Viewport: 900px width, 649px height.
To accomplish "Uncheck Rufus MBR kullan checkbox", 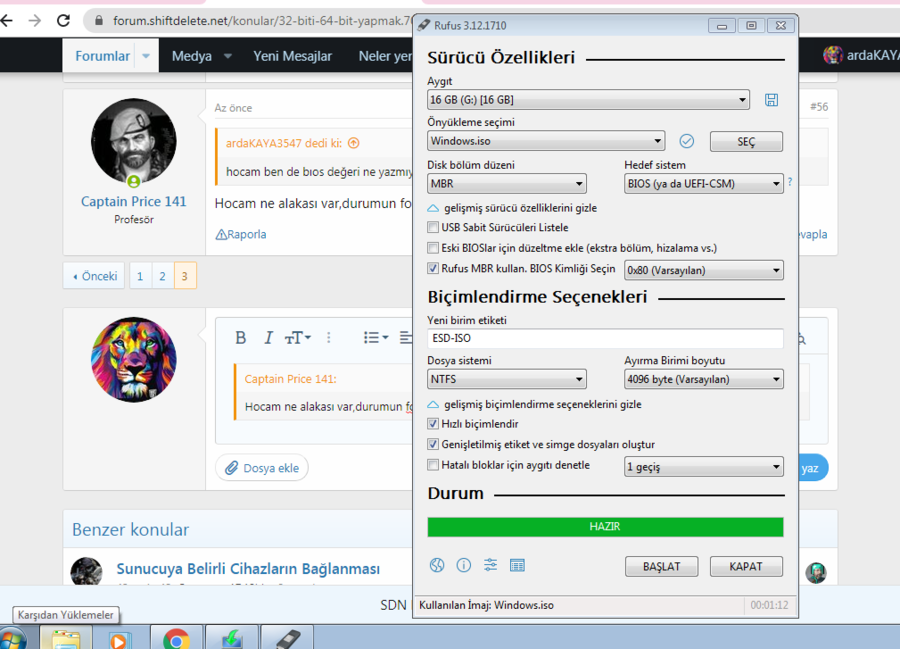I will tap(433, 268).
